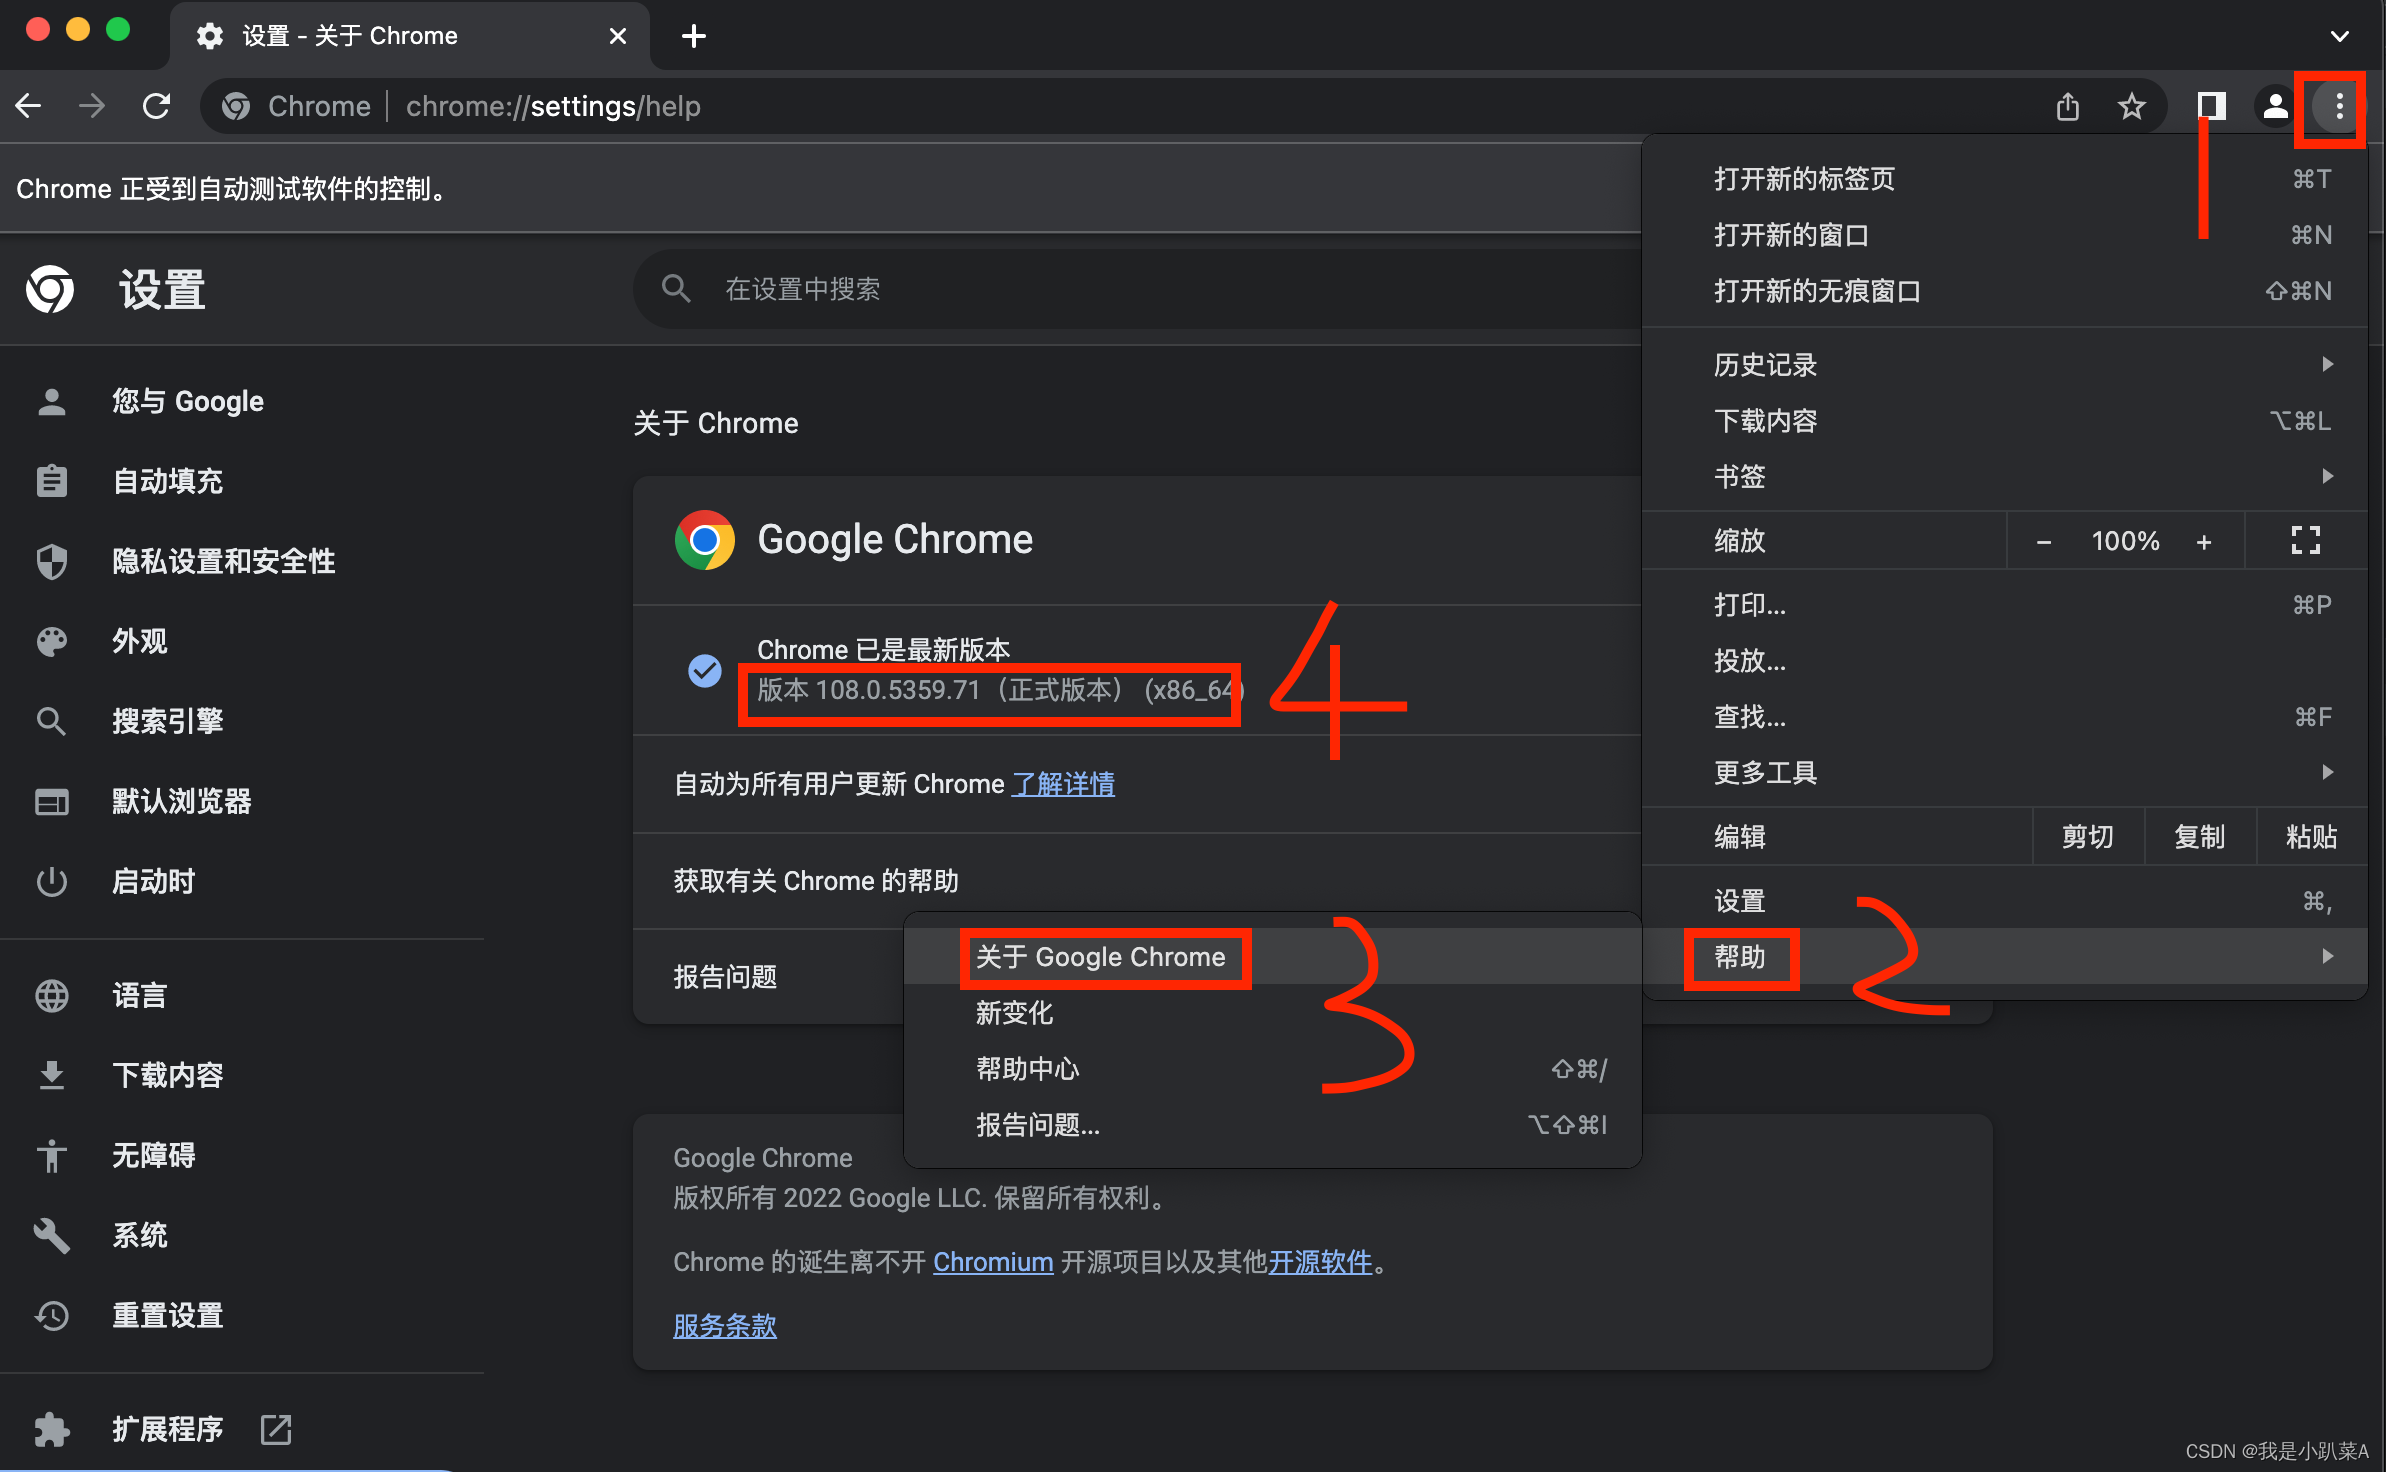Toggle fullscreen from zoom row icon
This screenshot has width=2386, height=1472.
click(x=2305, y=541)
